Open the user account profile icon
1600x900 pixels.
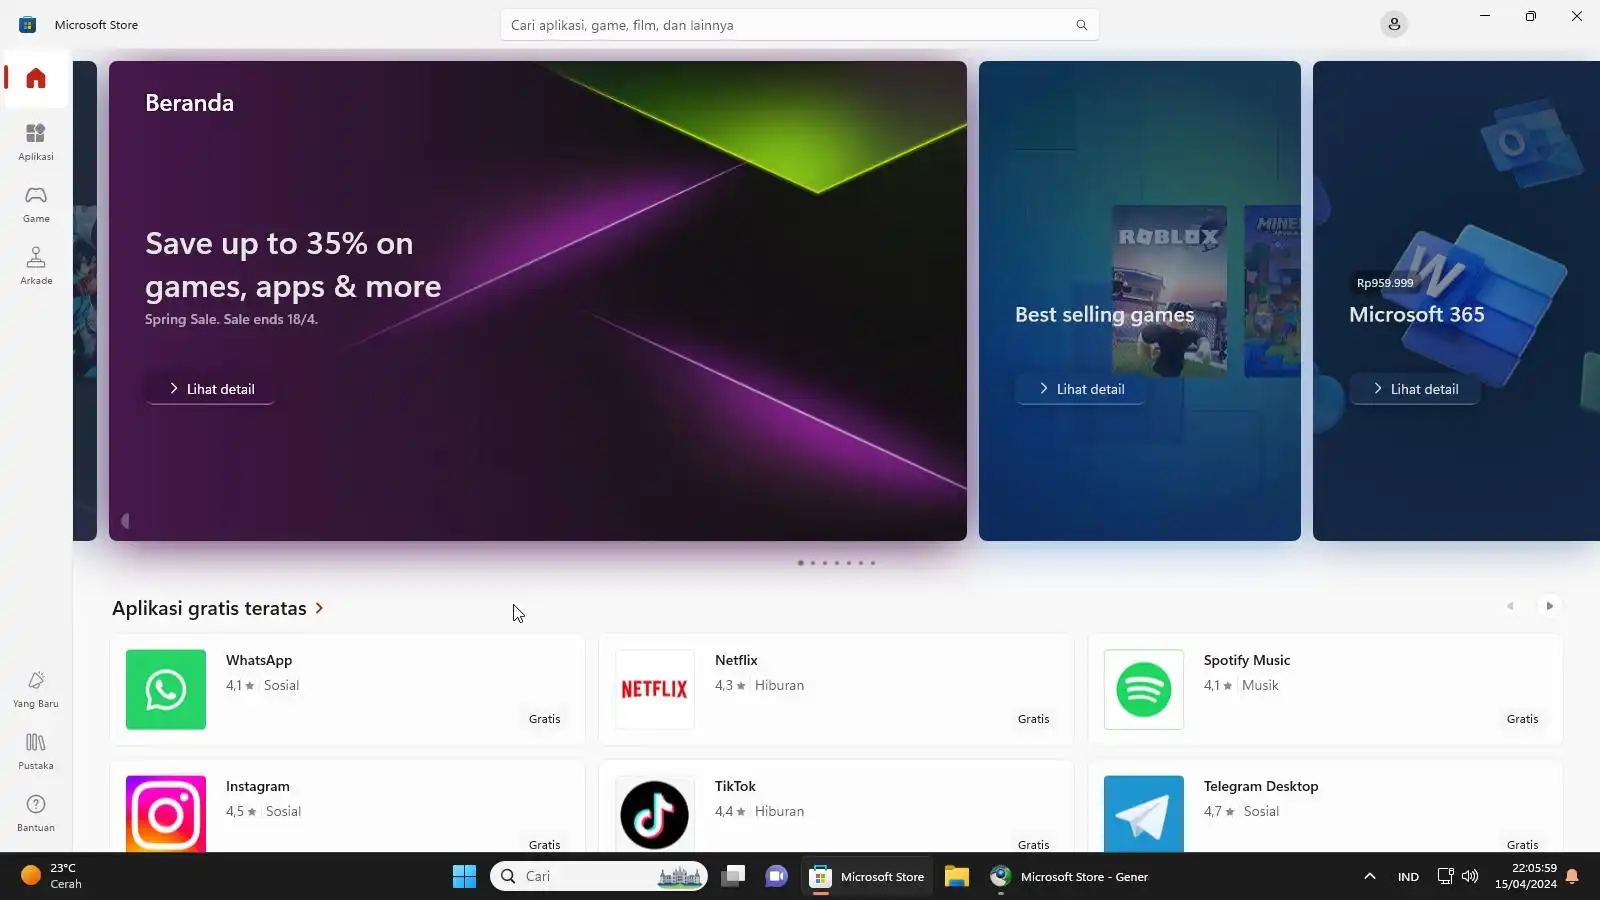click(x=1394, y=24)
